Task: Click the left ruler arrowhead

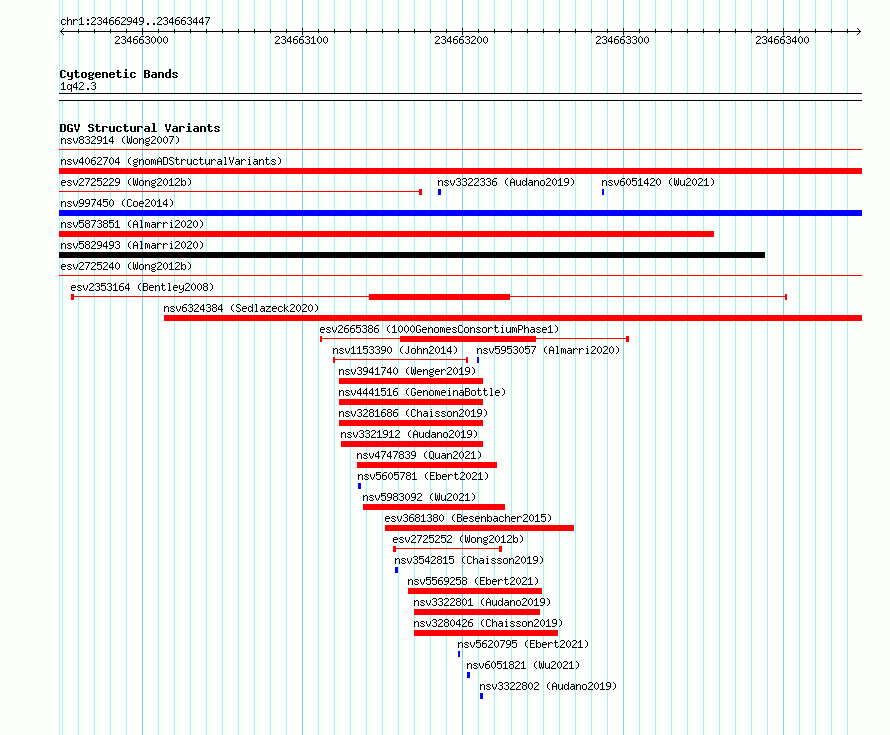Action: click(x=62, y=32)
